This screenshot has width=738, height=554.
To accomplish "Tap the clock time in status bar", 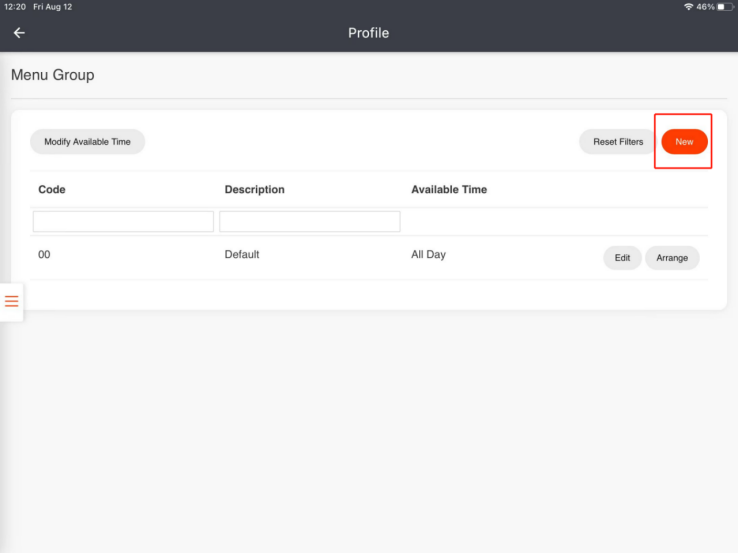I will [x=15, y=7].
